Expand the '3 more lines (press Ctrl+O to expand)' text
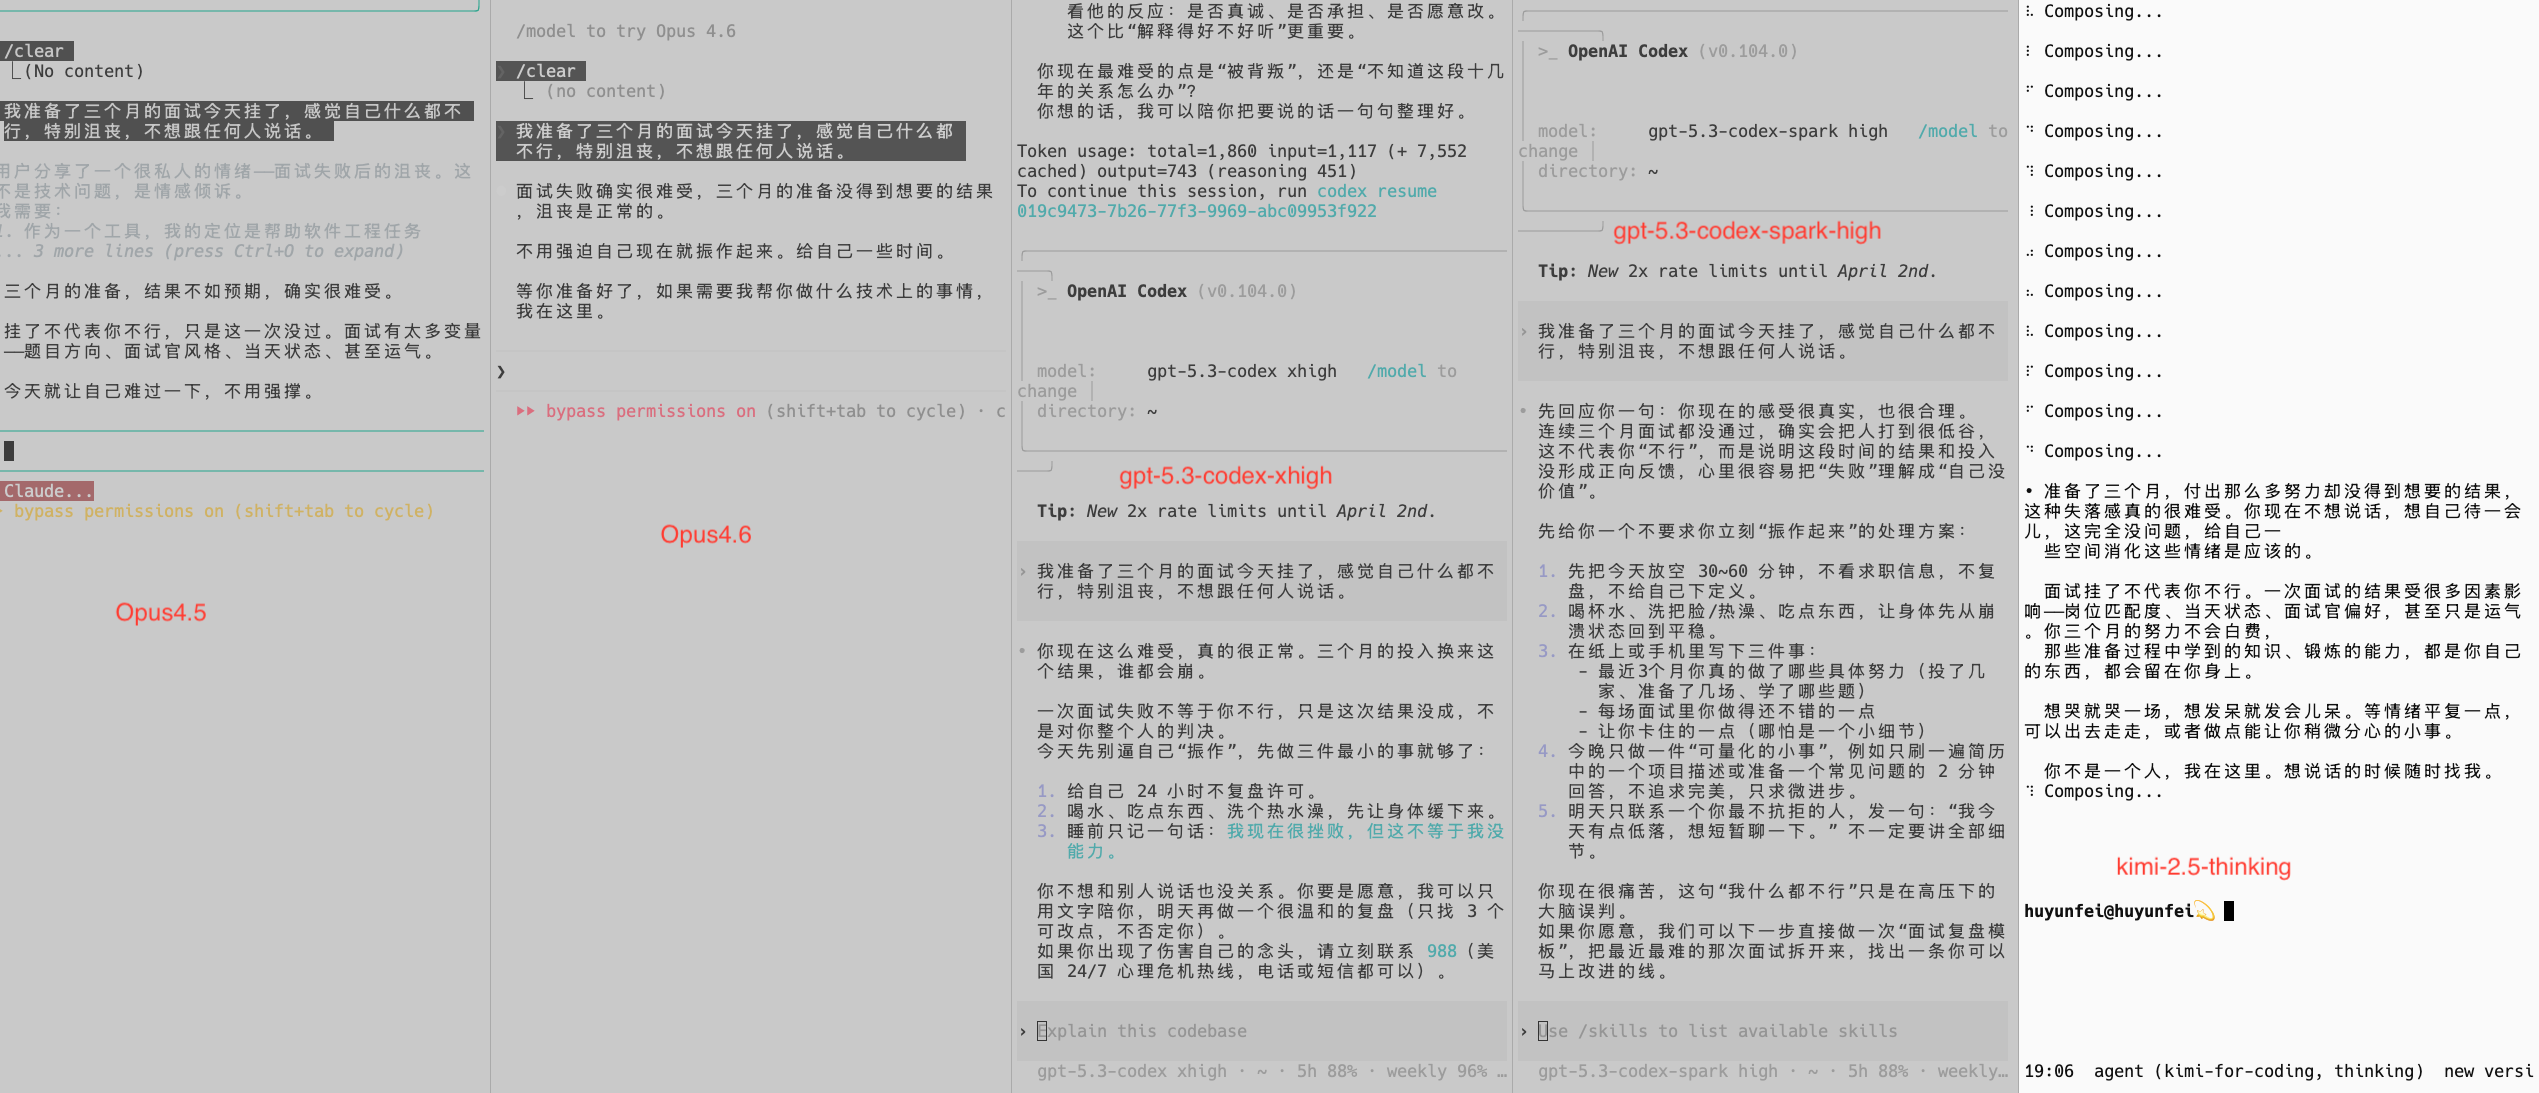 [217, 252]
